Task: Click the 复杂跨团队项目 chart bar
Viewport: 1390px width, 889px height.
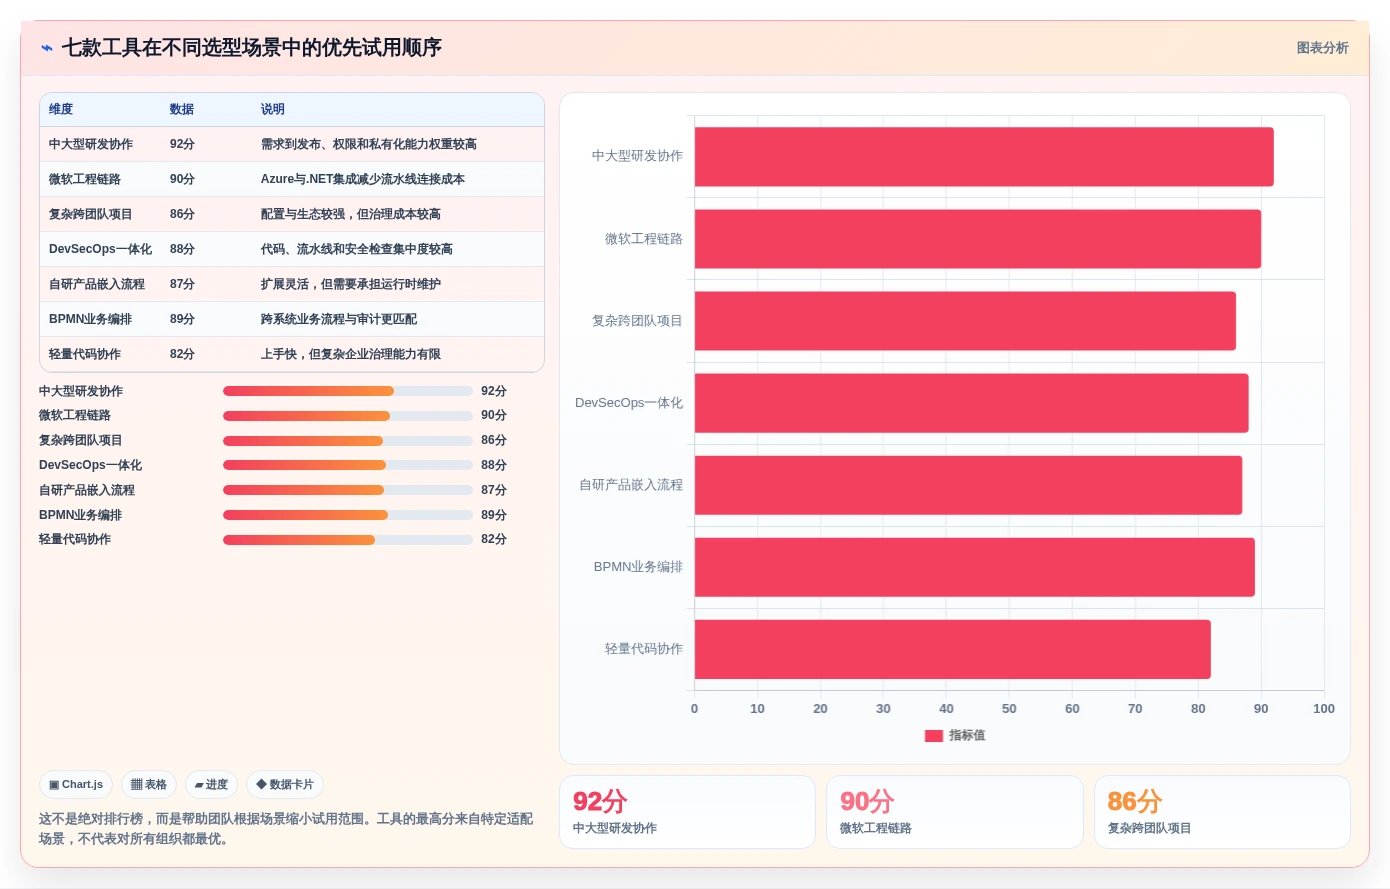Action: click(x=965, y=321)
